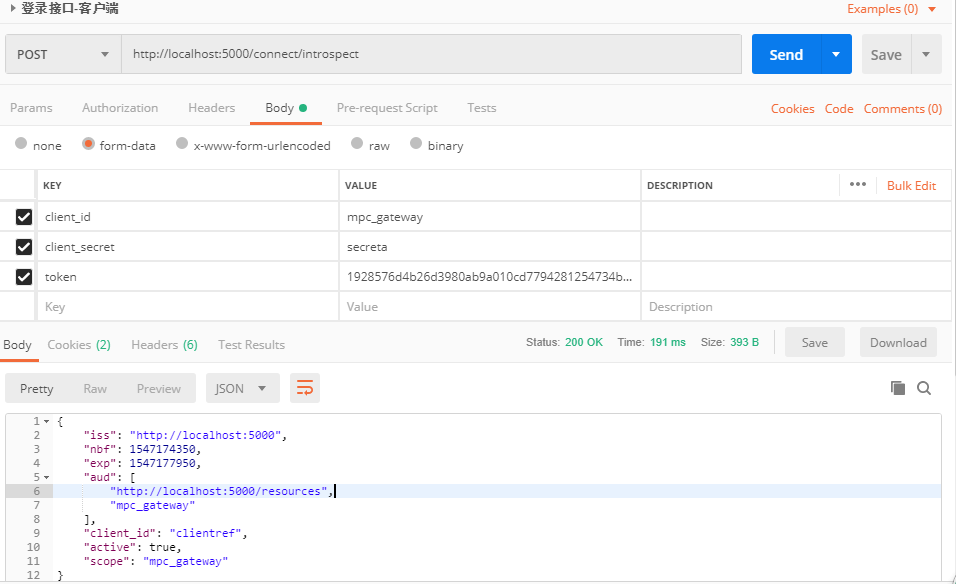Choose x-www-form-urlencoded body option
This screenshot has width=956, height=584.
tap(182, 144)
